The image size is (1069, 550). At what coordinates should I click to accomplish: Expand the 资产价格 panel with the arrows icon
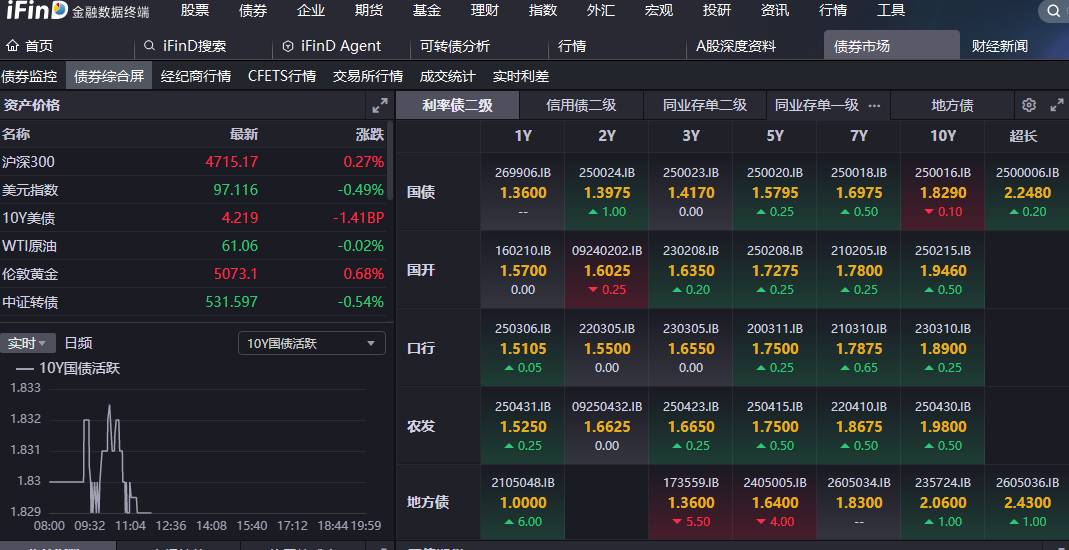(380, 106)
